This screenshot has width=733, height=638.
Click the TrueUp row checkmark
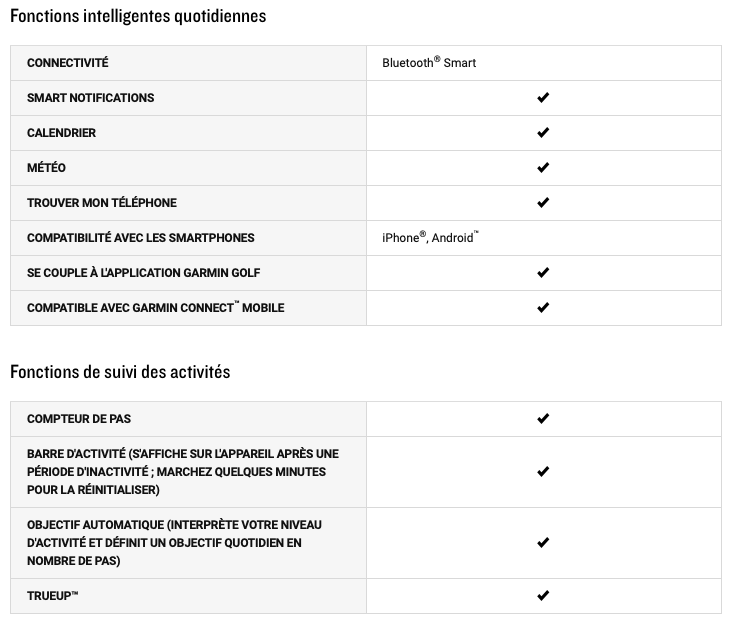tap(543, 595)
